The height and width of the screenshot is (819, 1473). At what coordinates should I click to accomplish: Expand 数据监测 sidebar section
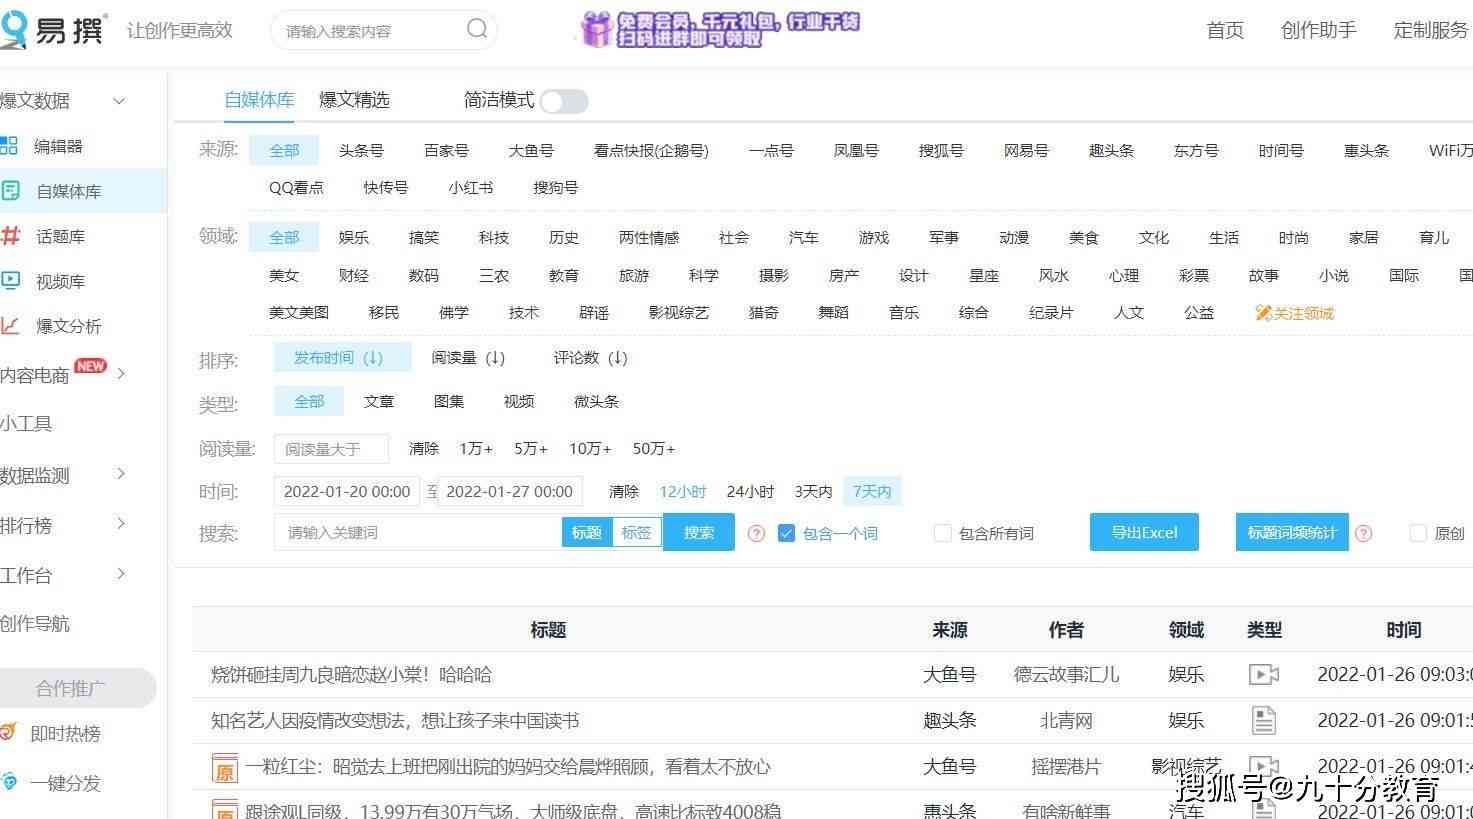click(121, 474)
